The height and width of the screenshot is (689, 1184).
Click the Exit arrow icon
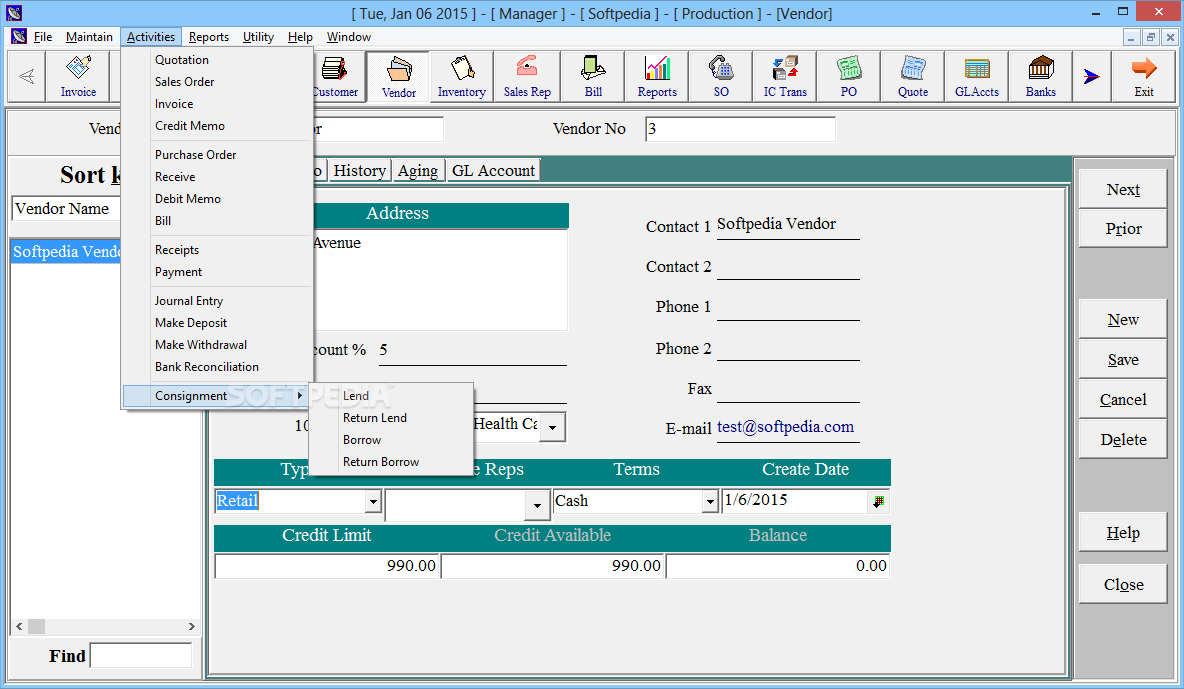coord(1144,76)
